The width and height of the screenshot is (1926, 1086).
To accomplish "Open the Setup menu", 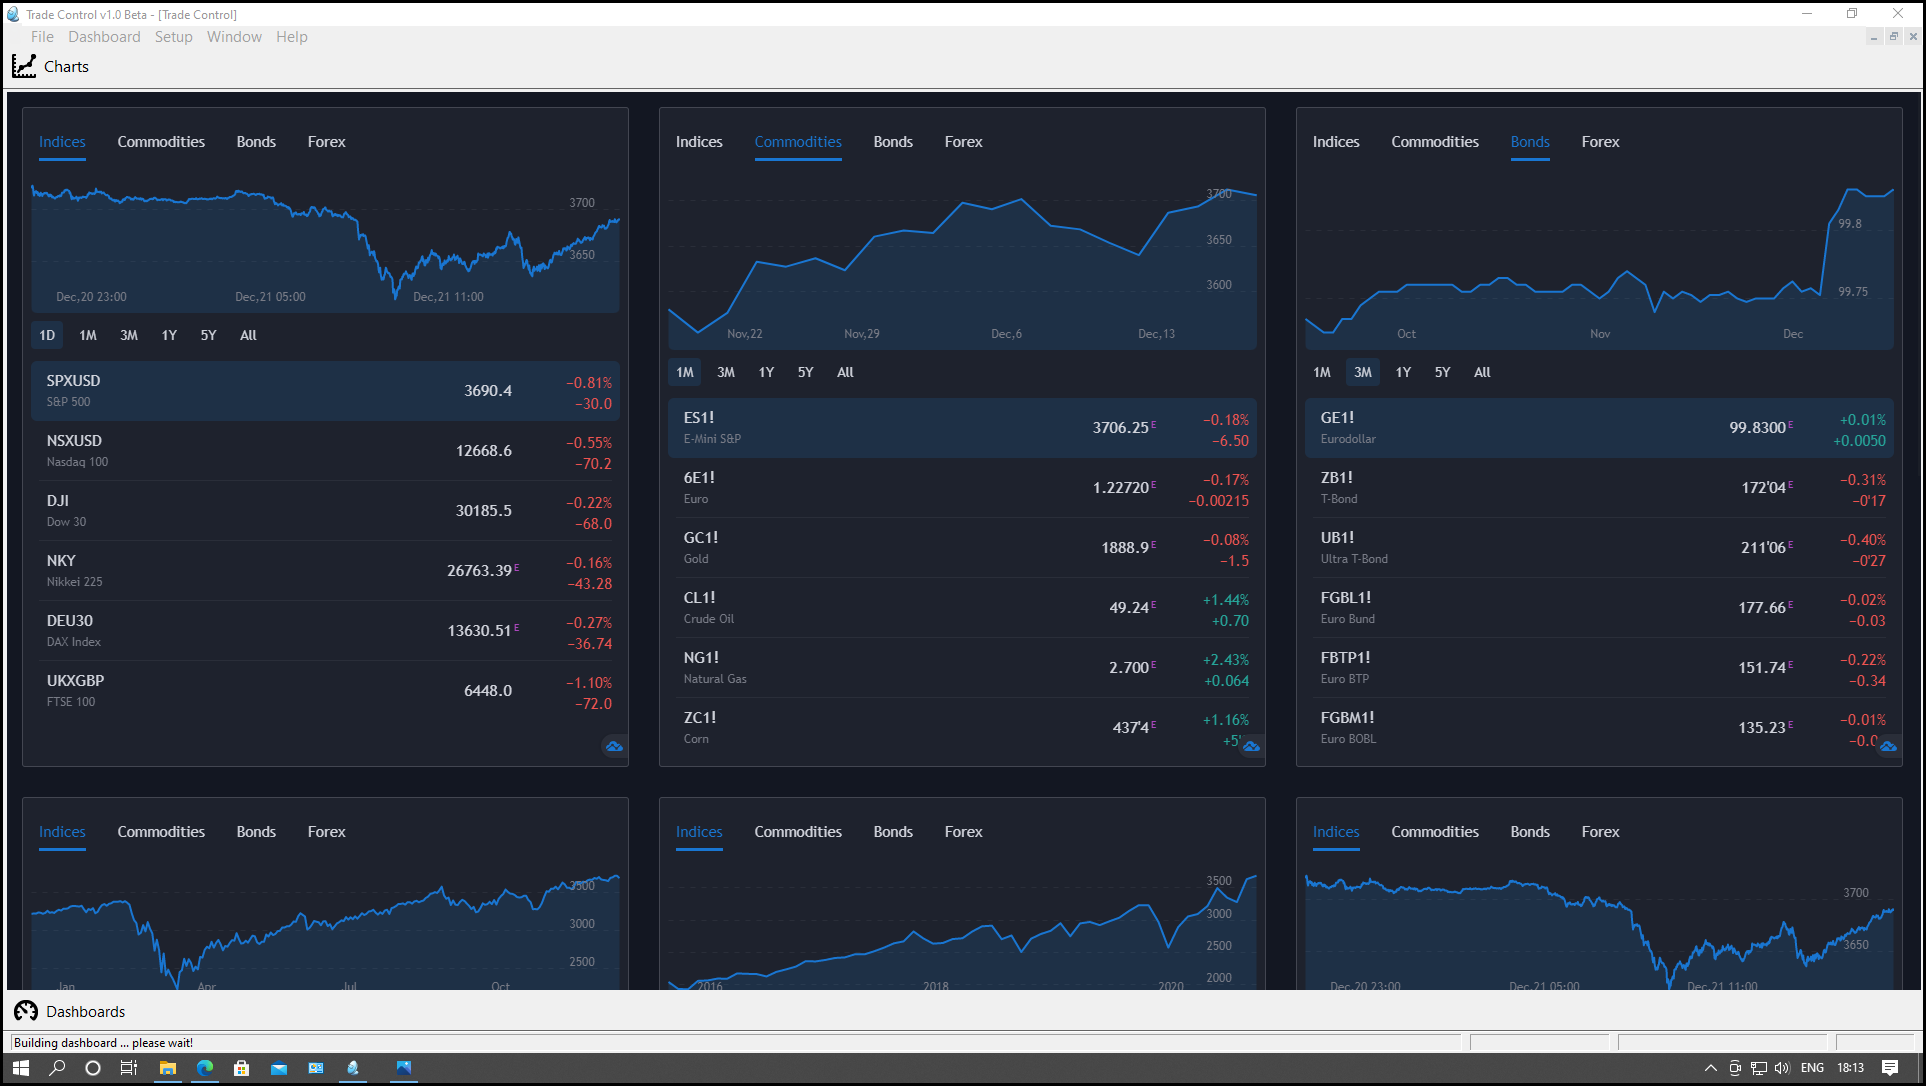I will tap(173, 37).
